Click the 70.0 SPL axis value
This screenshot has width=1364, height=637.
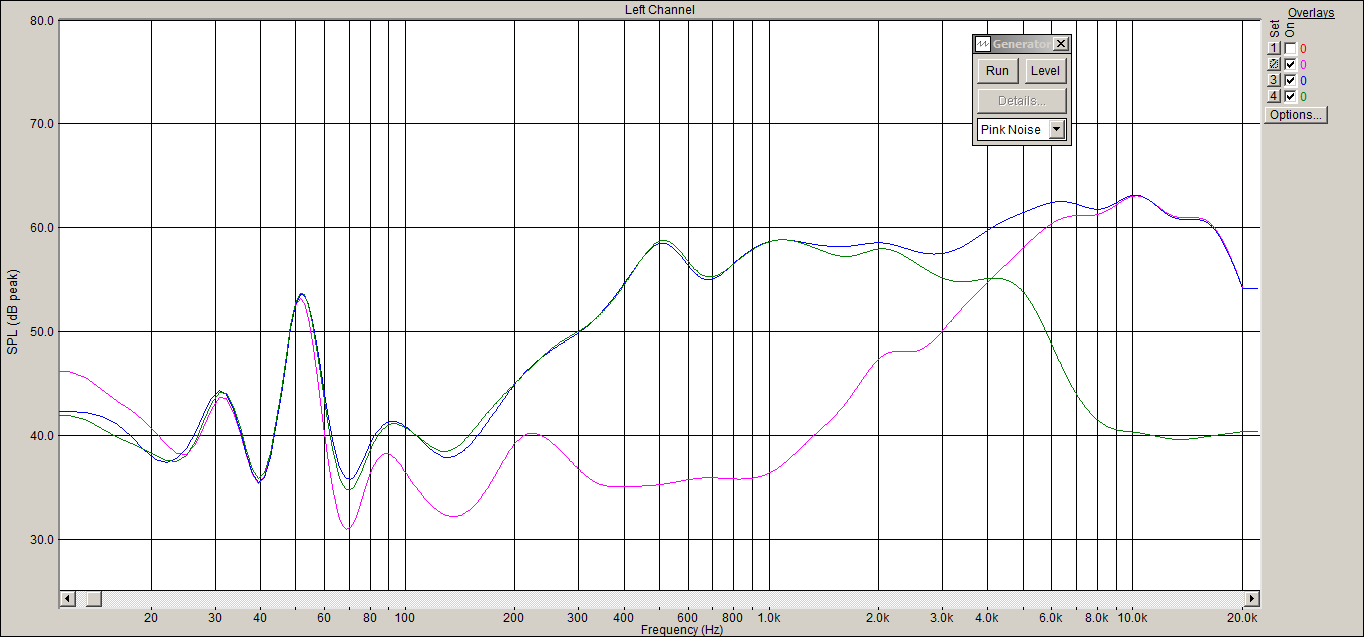(40, 124)
